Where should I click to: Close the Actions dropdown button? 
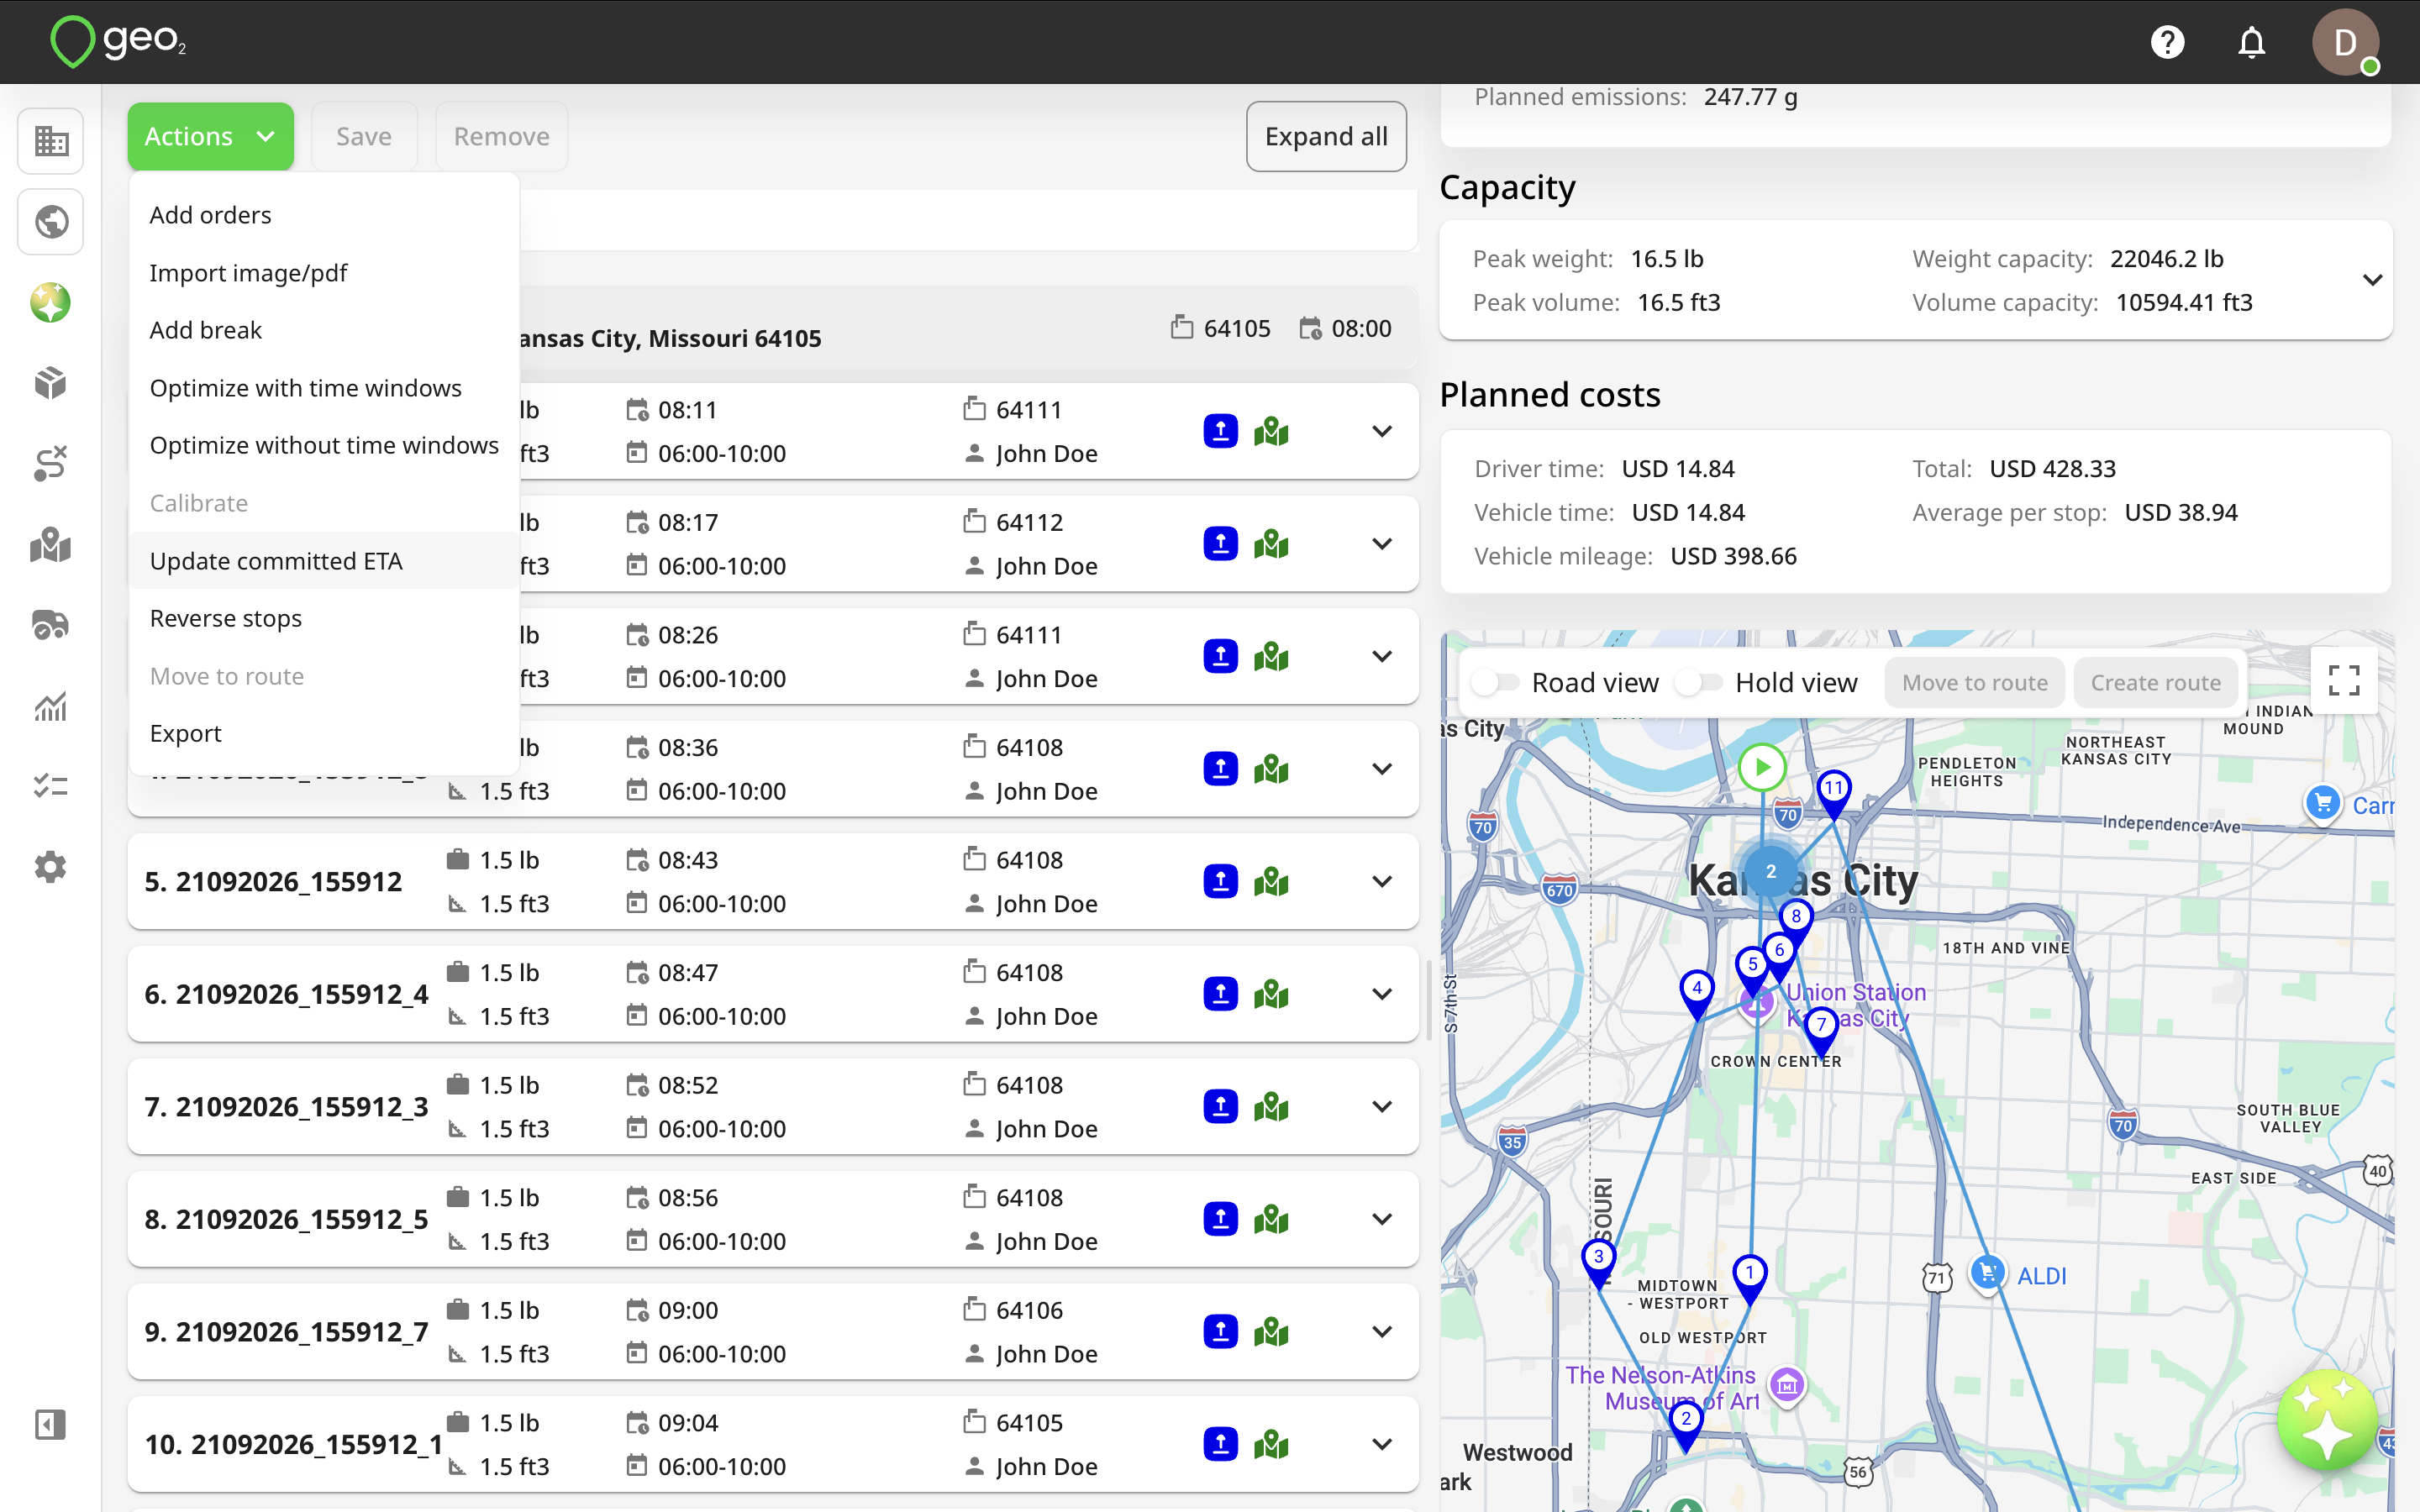pyautogui.click(x=210, y=136)
